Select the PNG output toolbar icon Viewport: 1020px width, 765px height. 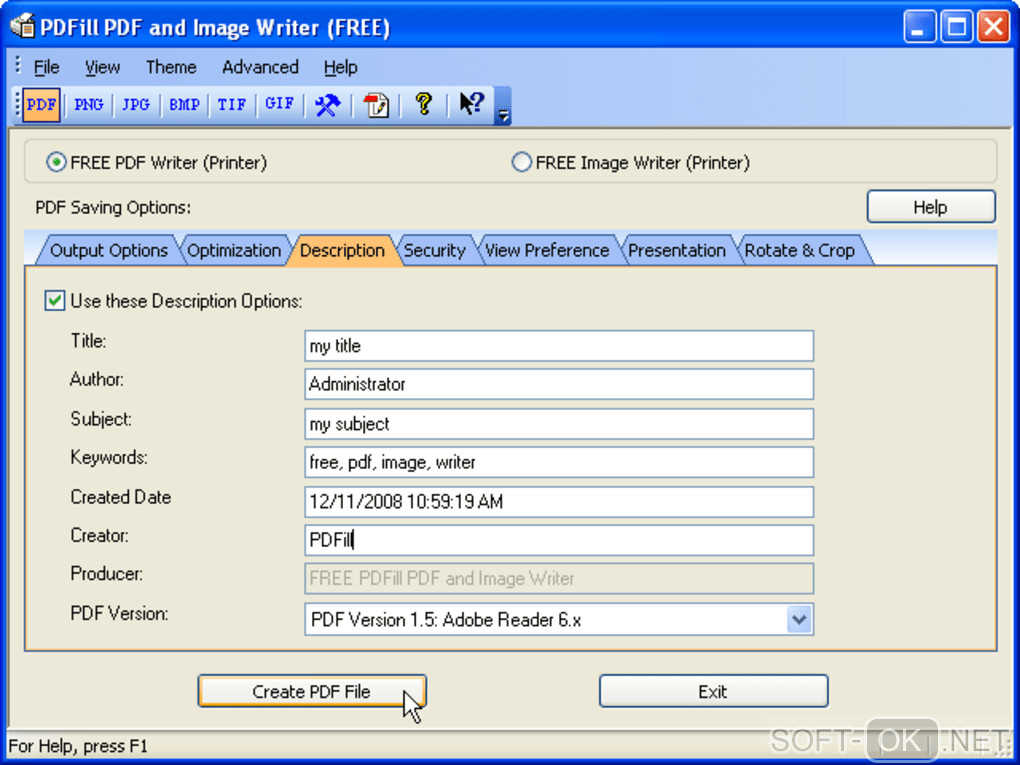coord(88,105)
